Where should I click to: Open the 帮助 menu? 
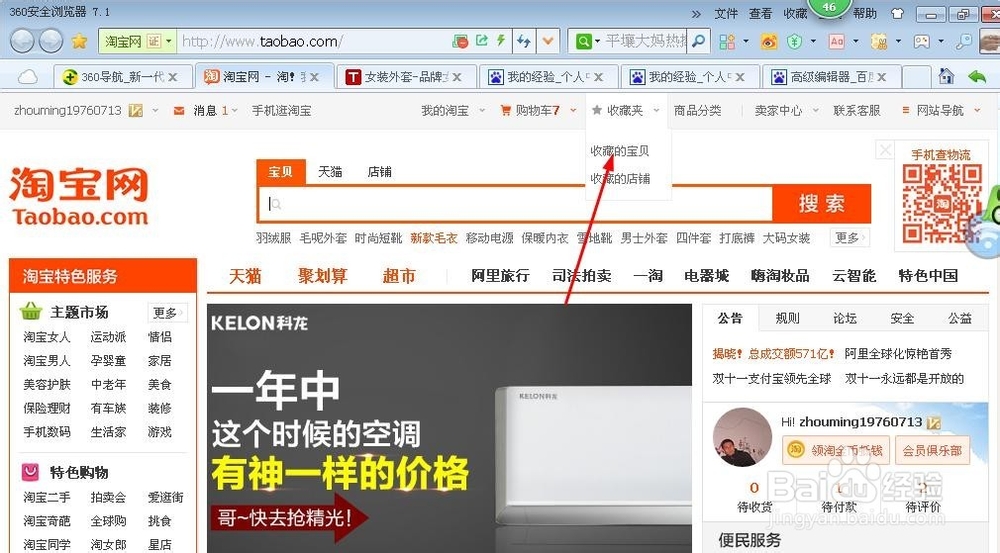865,13
